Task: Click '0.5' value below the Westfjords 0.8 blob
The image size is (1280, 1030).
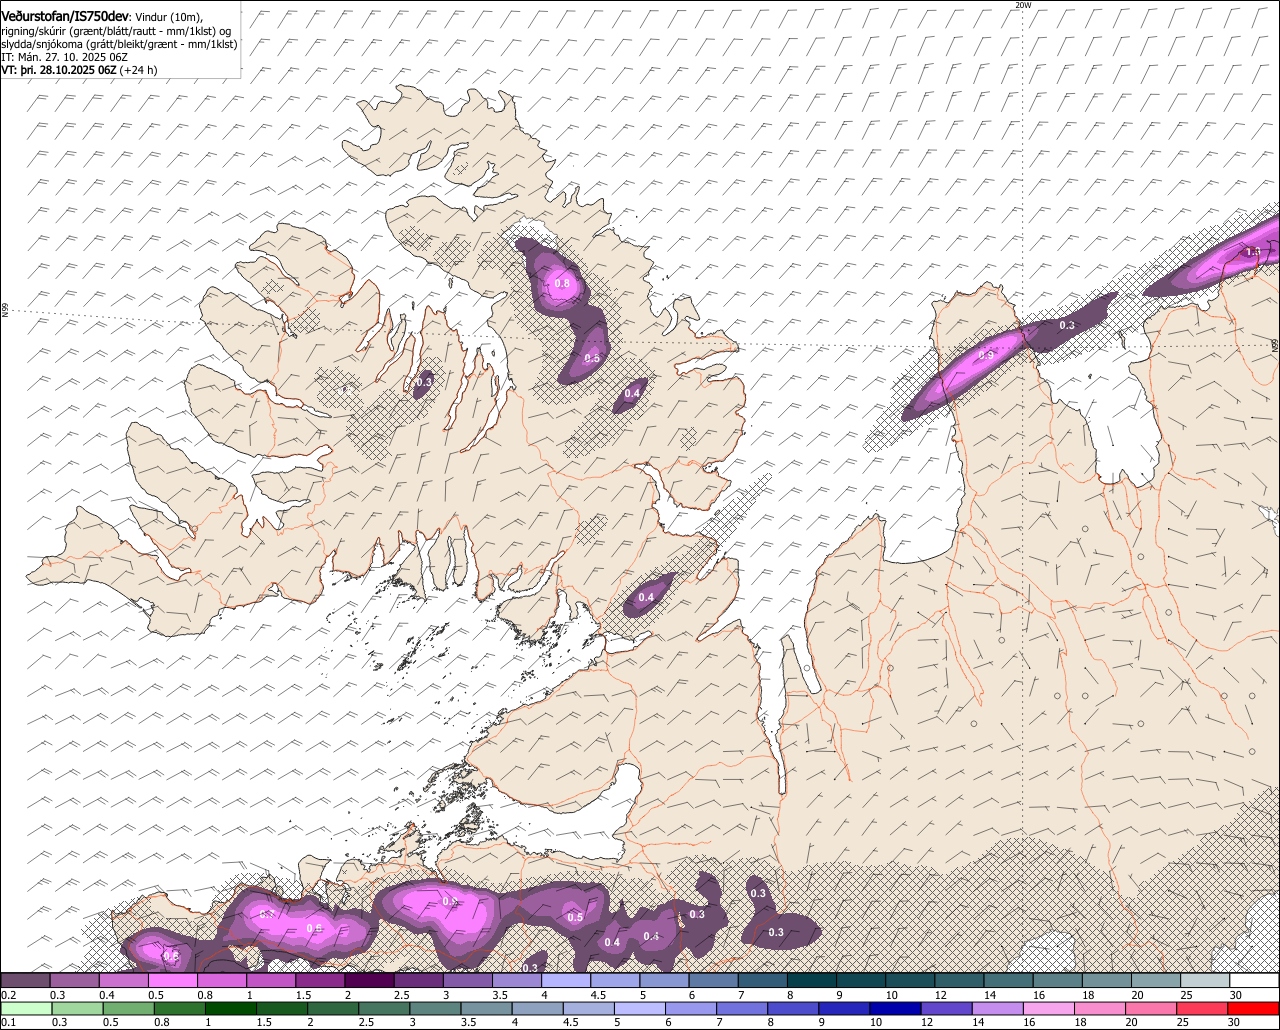Action: tap(592, 358)
